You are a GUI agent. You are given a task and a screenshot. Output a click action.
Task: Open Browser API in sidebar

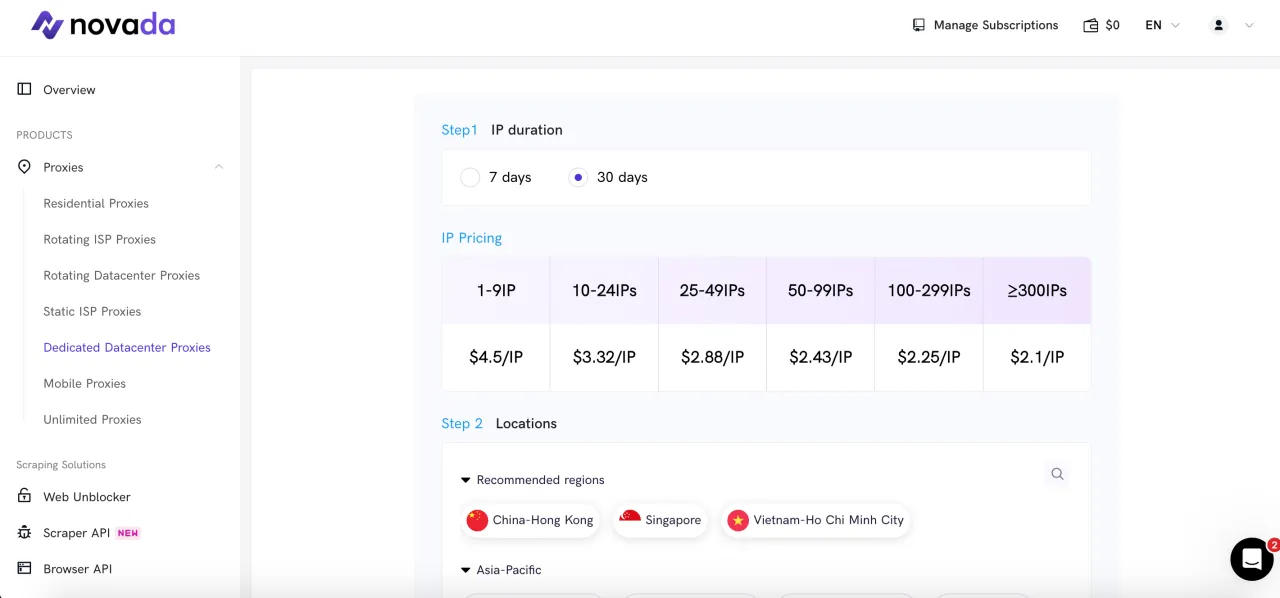(x=77, y=569)
